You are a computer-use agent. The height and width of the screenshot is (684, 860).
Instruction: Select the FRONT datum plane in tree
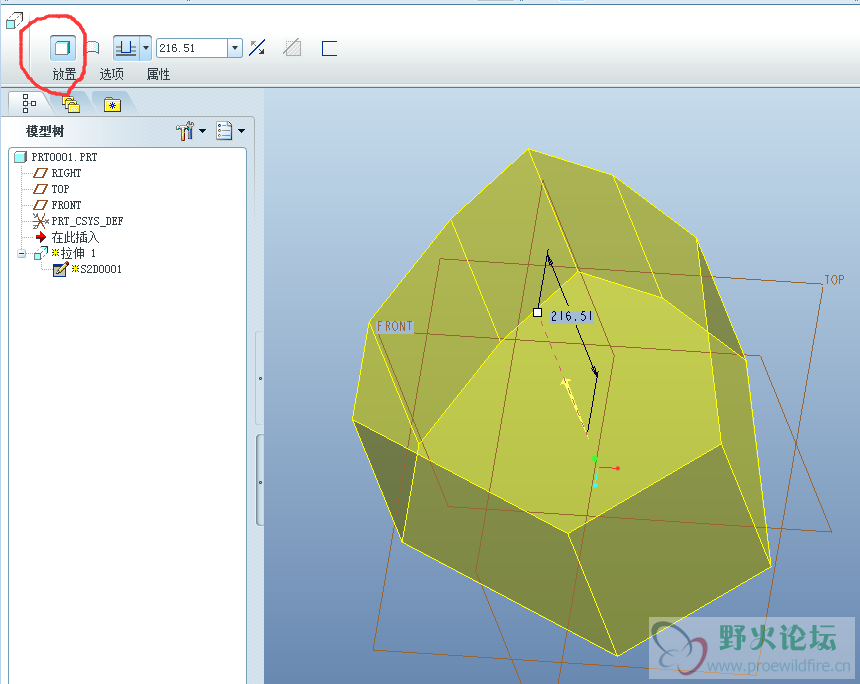[x=66, y=205]
